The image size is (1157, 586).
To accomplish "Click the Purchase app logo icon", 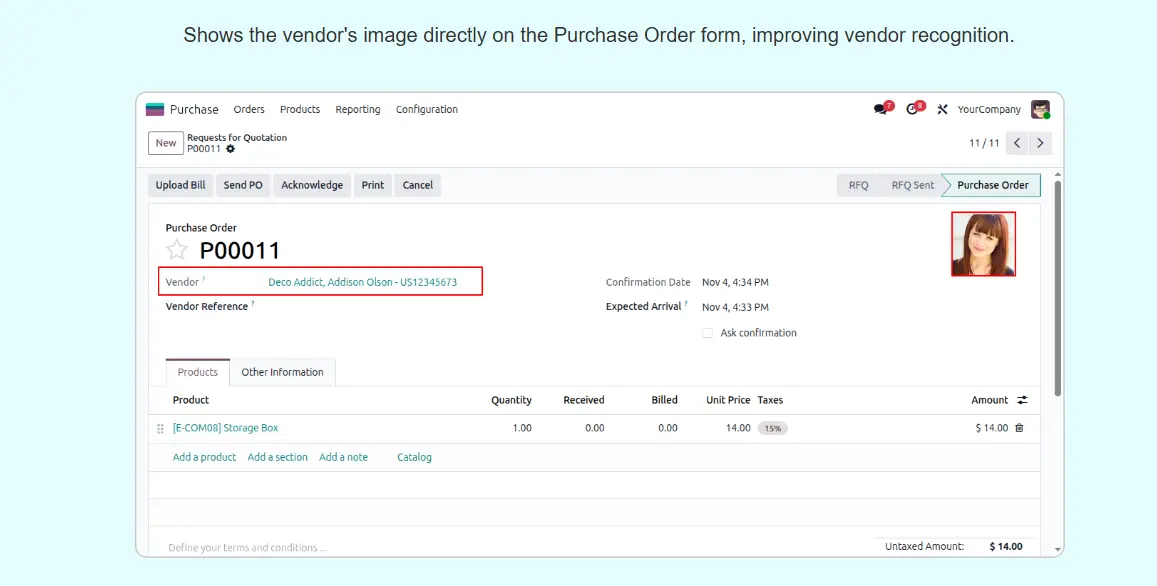I will point(155,109).
